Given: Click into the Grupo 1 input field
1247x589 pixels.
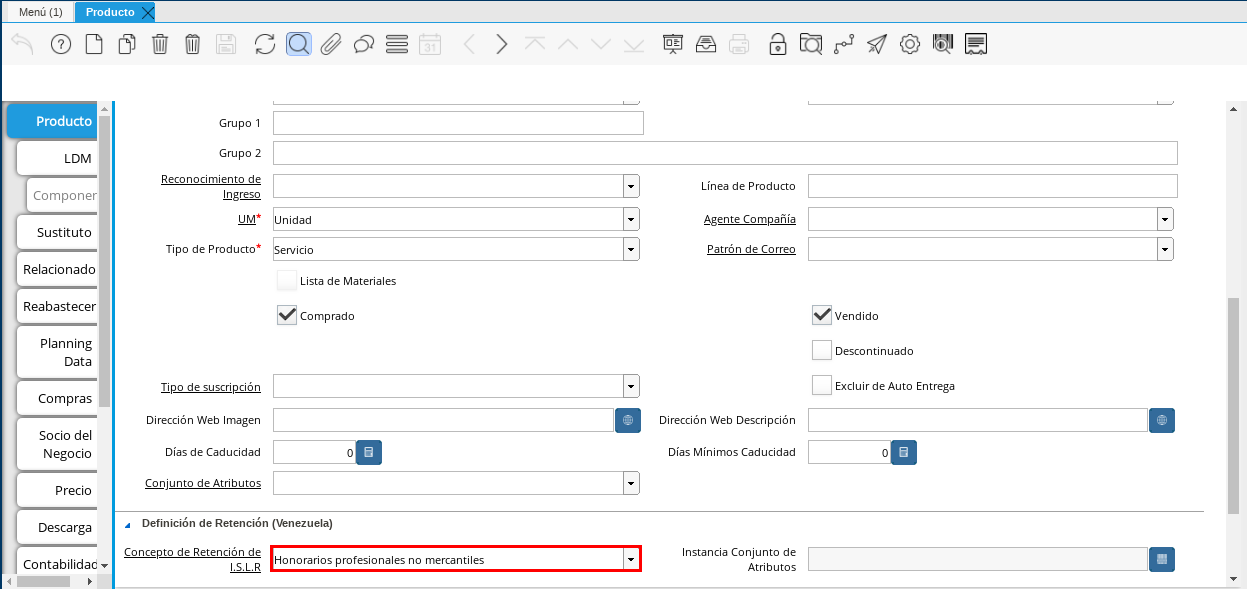Looking at the screenshot, I should (458, 123).
